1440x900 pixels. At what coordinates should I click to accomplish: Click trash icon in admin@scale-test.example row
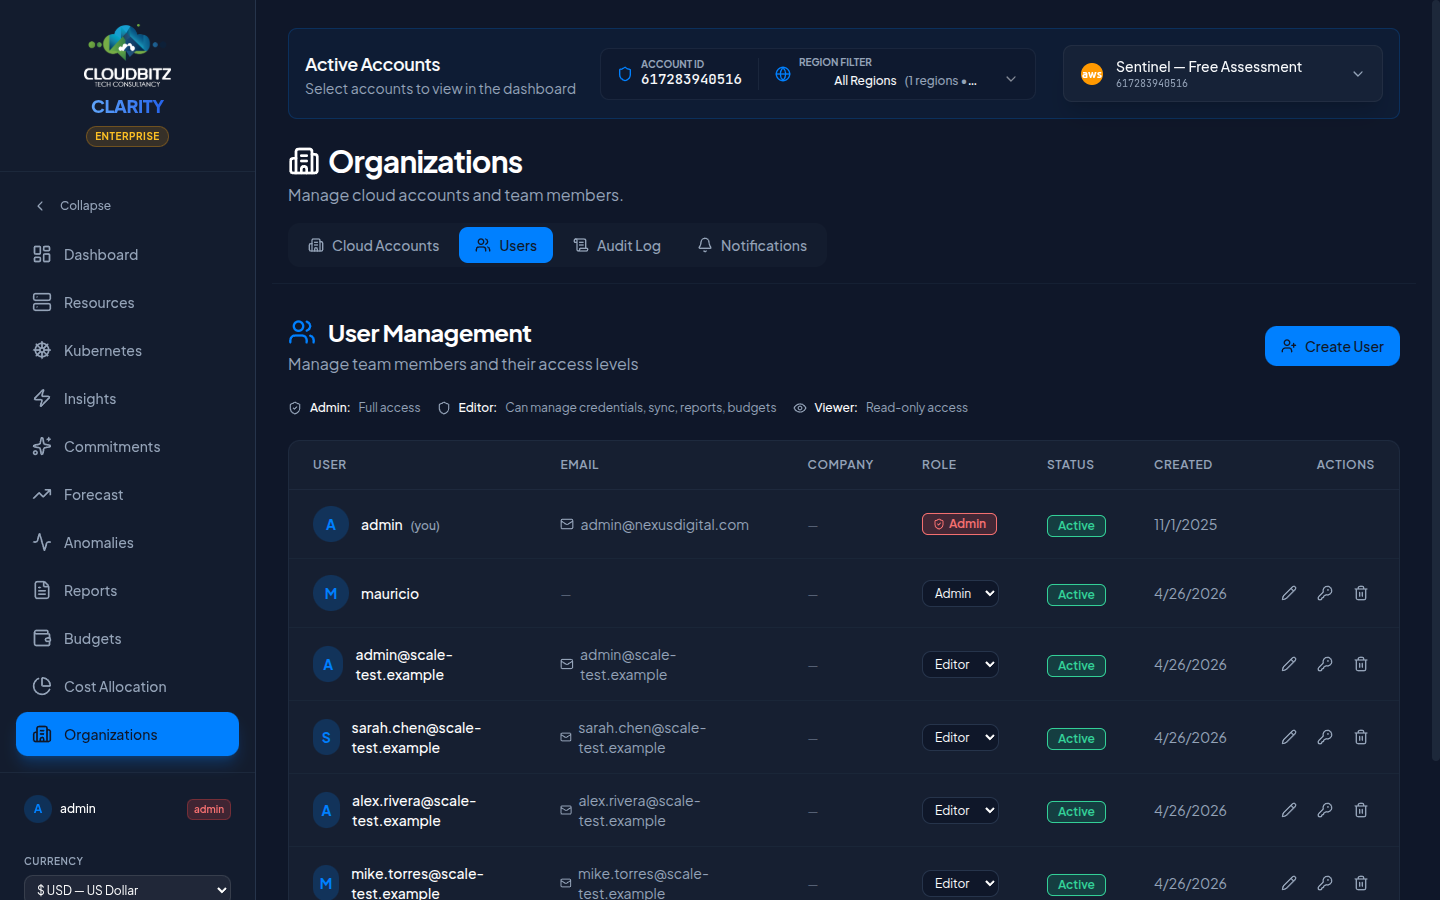click(1361, 664)
